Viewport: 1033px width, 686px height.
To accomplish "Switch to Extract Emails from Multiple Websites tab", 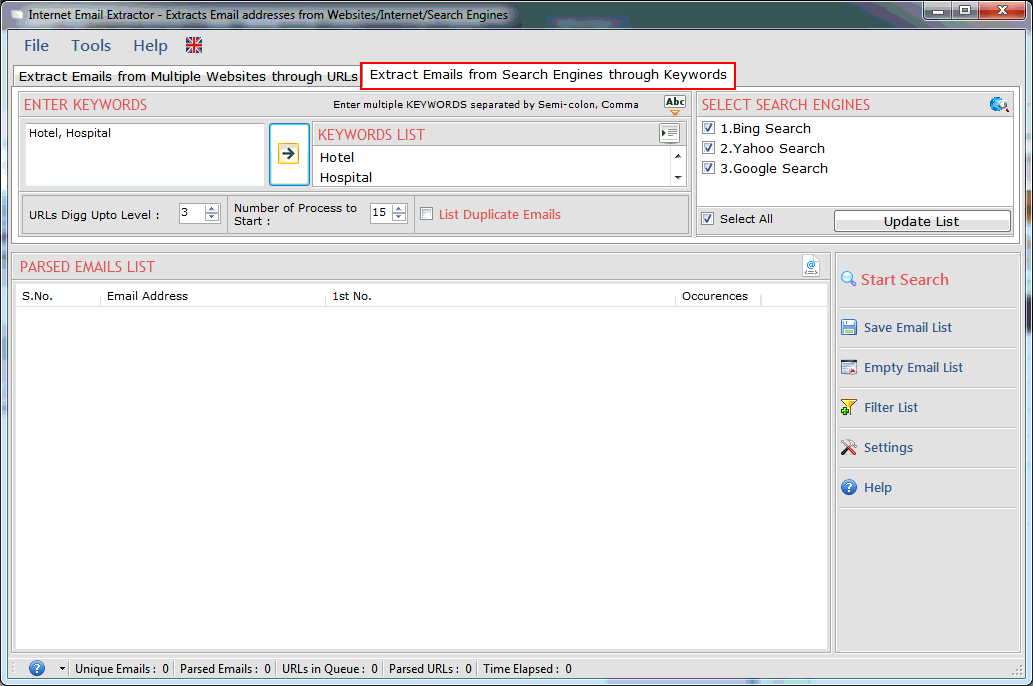I will [x=188, y=76].
